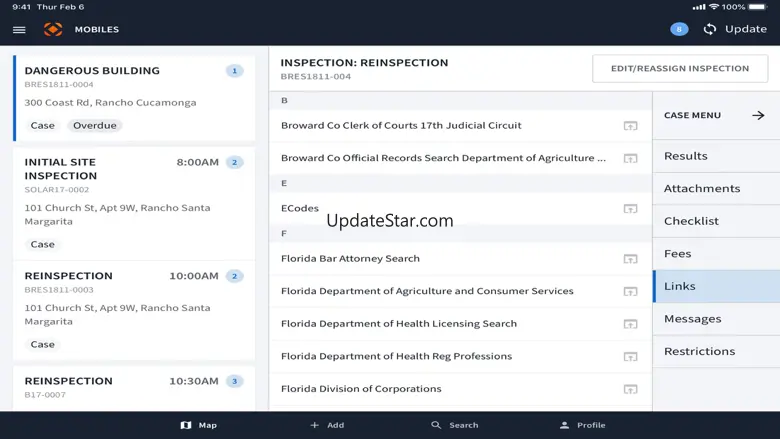Click the 8:00AM time on Initial Site Inspection
Viewport: 780px width, 439px height.
[x=197, y=162]
